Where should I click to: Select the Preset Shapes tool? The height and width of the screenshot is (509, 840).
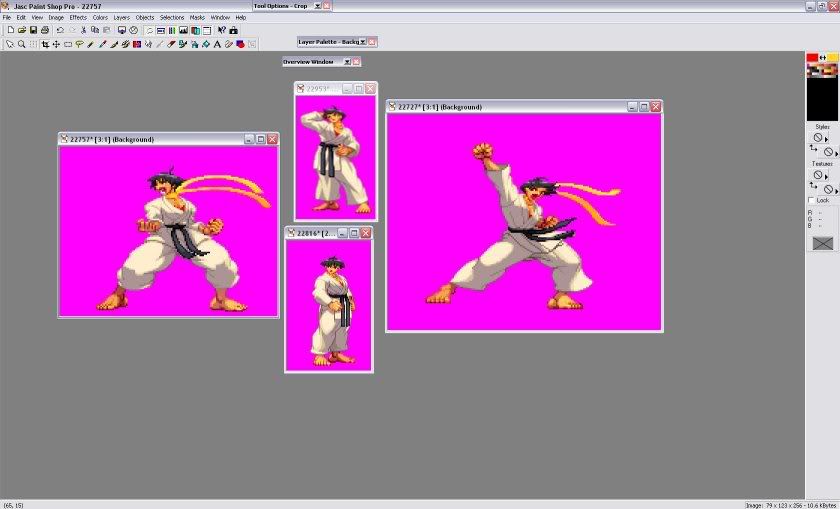point(240,44)
